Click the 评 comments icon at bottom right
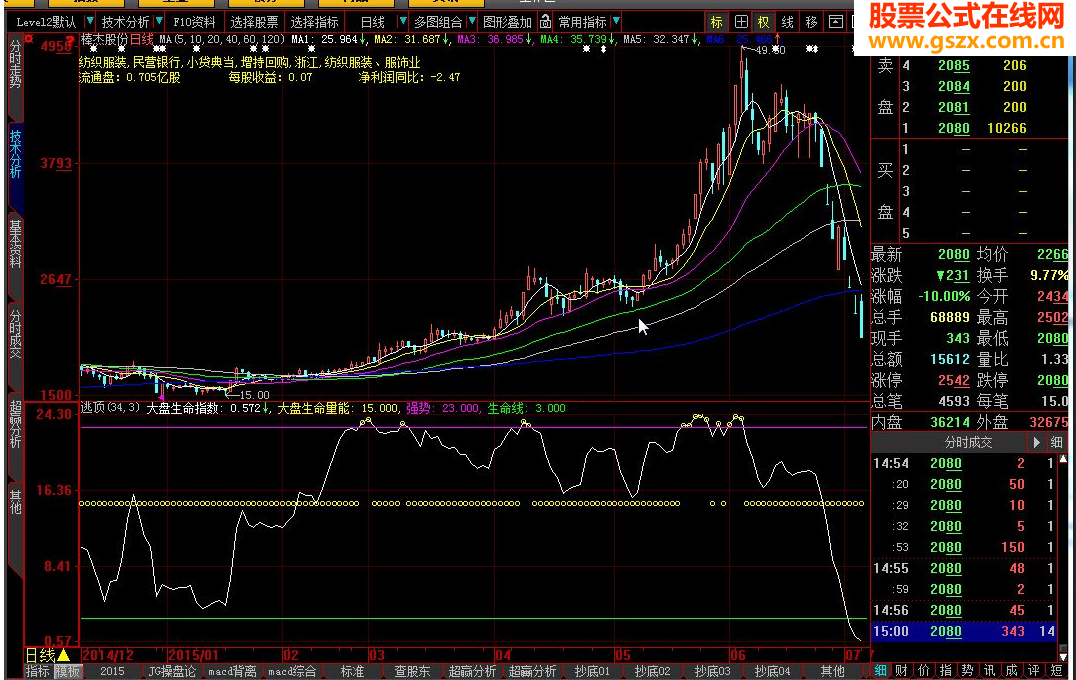This screenshot has width=1076, height=680. point(1033,670)
